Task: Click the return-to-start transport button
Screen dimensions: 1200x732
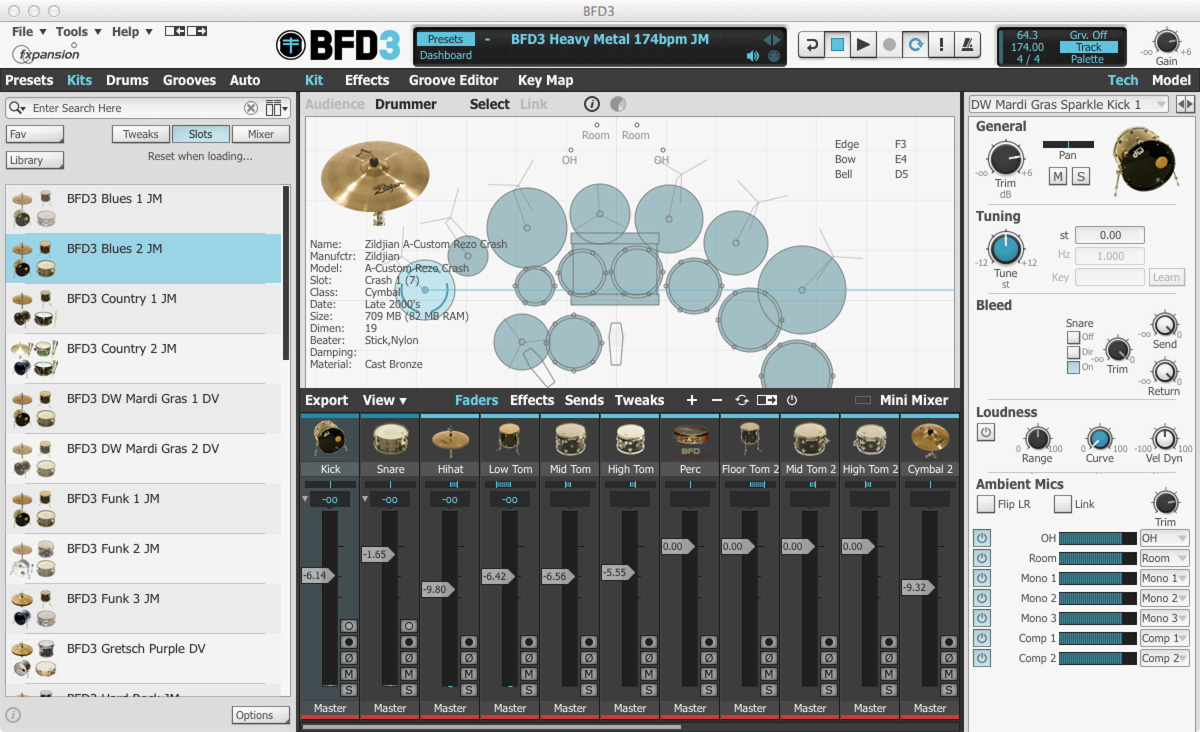Action: point(811,45)
